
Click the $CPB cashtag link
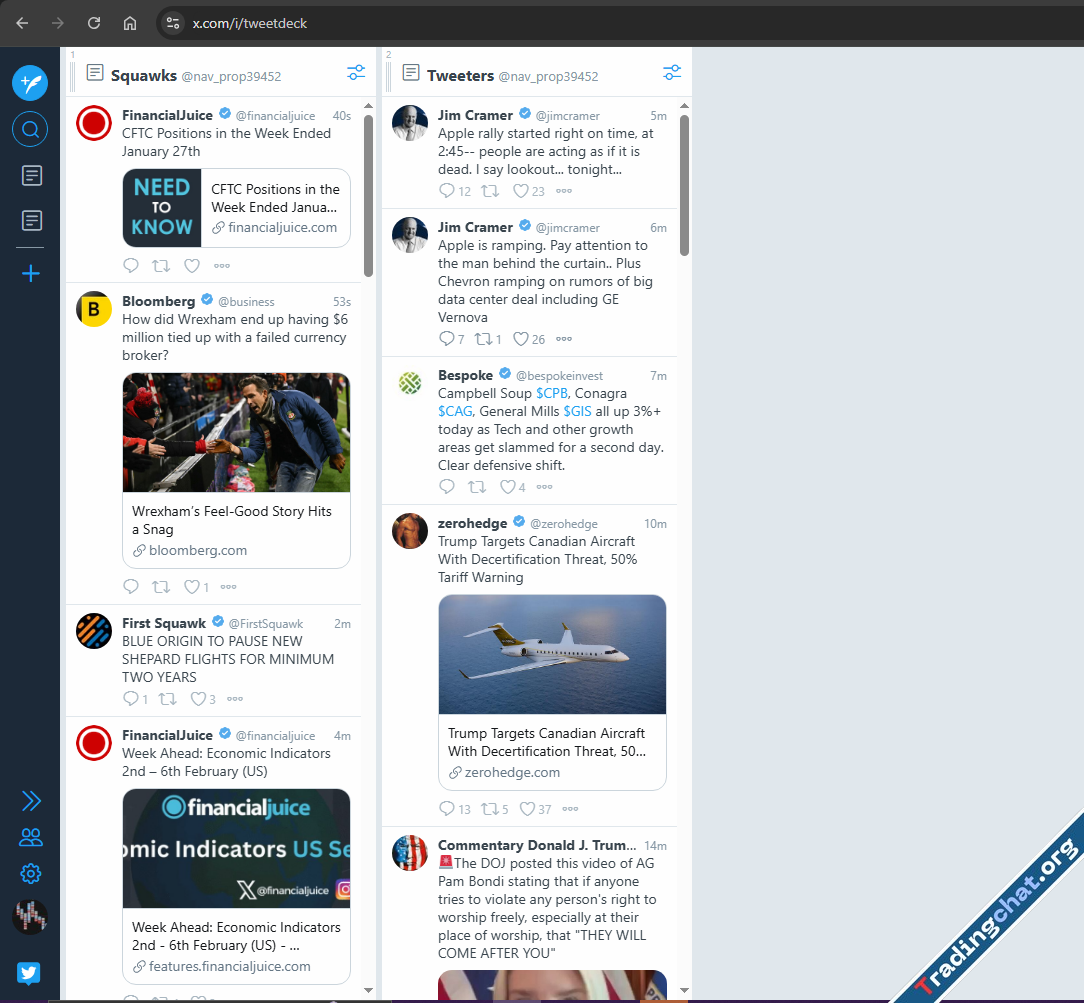tap(553, 393)
